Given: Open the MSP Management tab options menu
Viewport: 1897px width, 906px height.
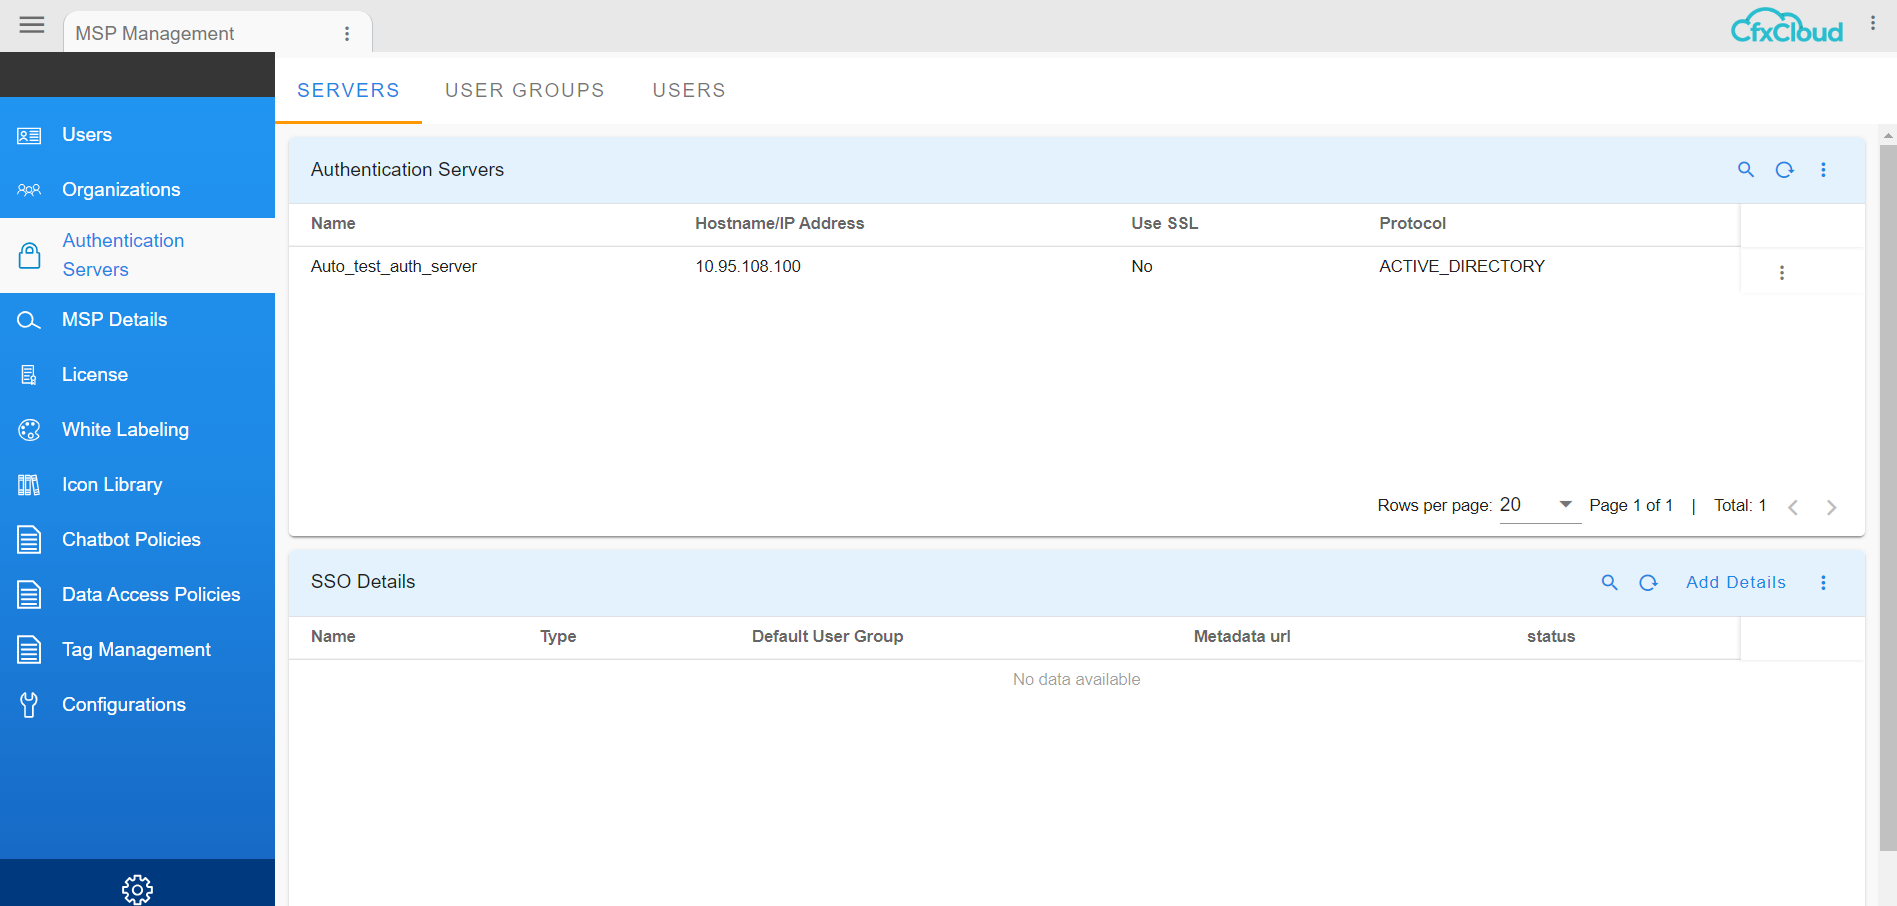Looking at the screenshot, I should click(347, 33).
